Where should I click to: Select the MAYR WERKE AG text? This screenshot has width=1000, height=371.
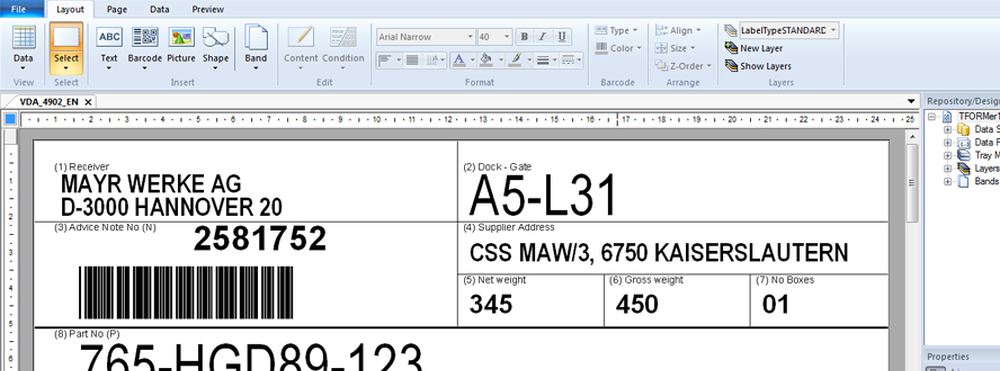[151, 184]
